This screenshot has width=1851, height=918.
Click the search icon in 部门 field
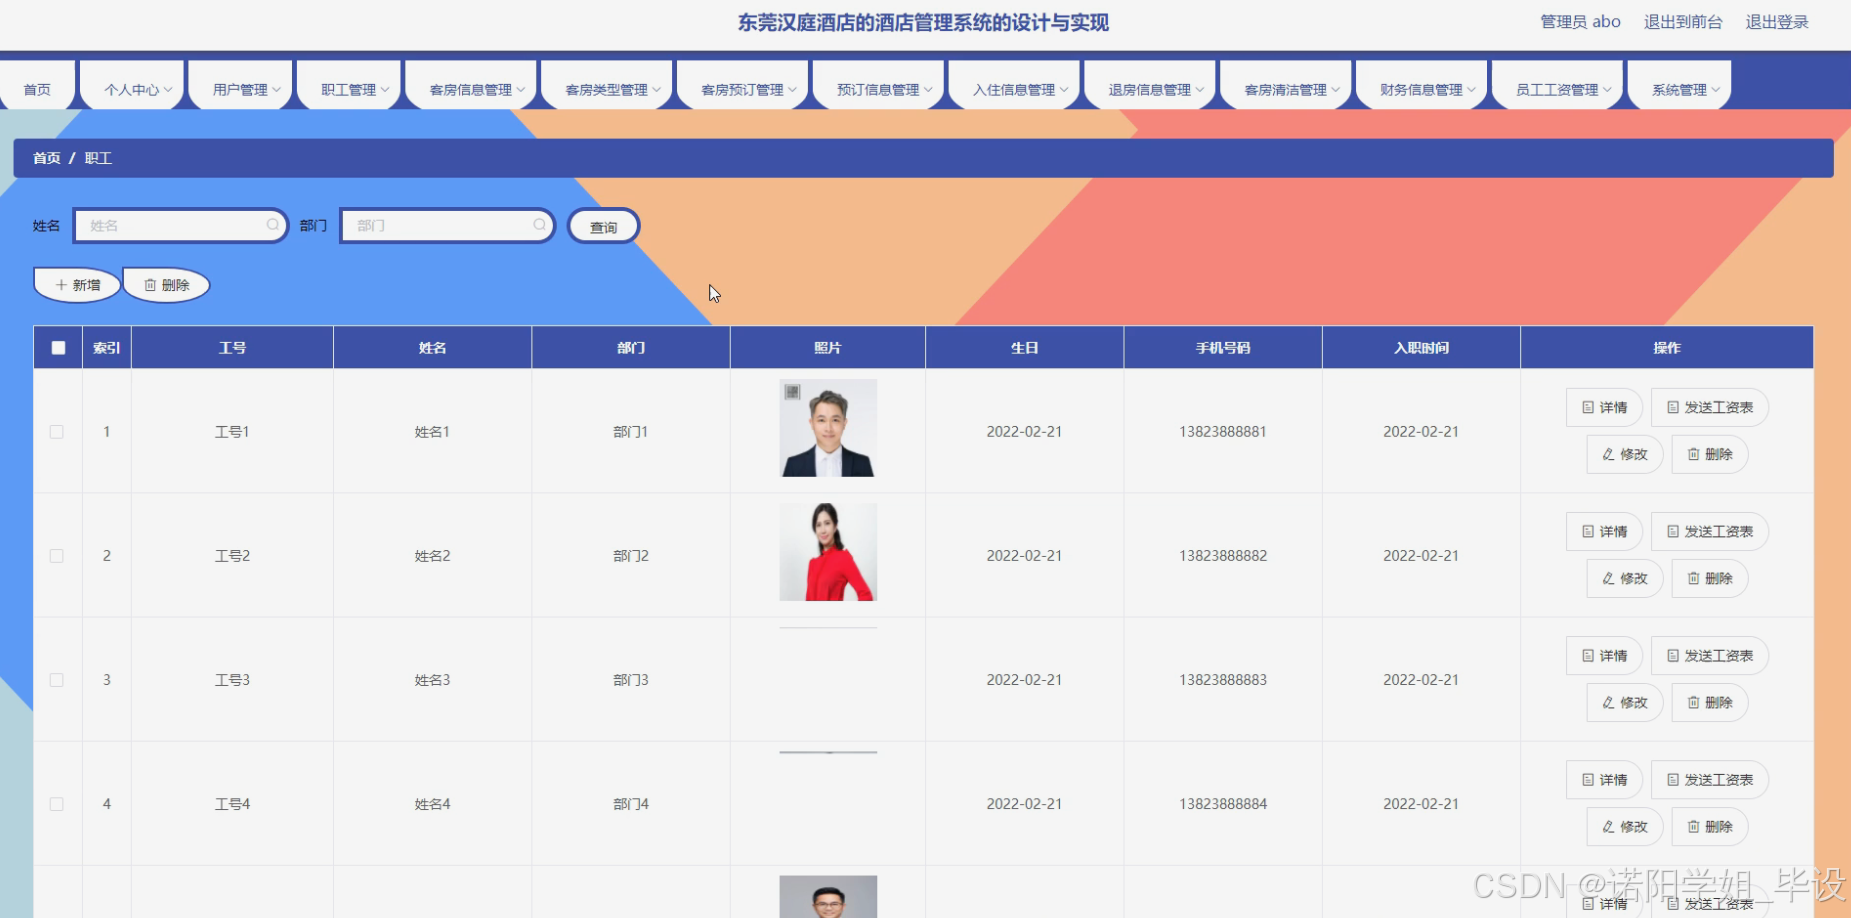click(539, 225)
